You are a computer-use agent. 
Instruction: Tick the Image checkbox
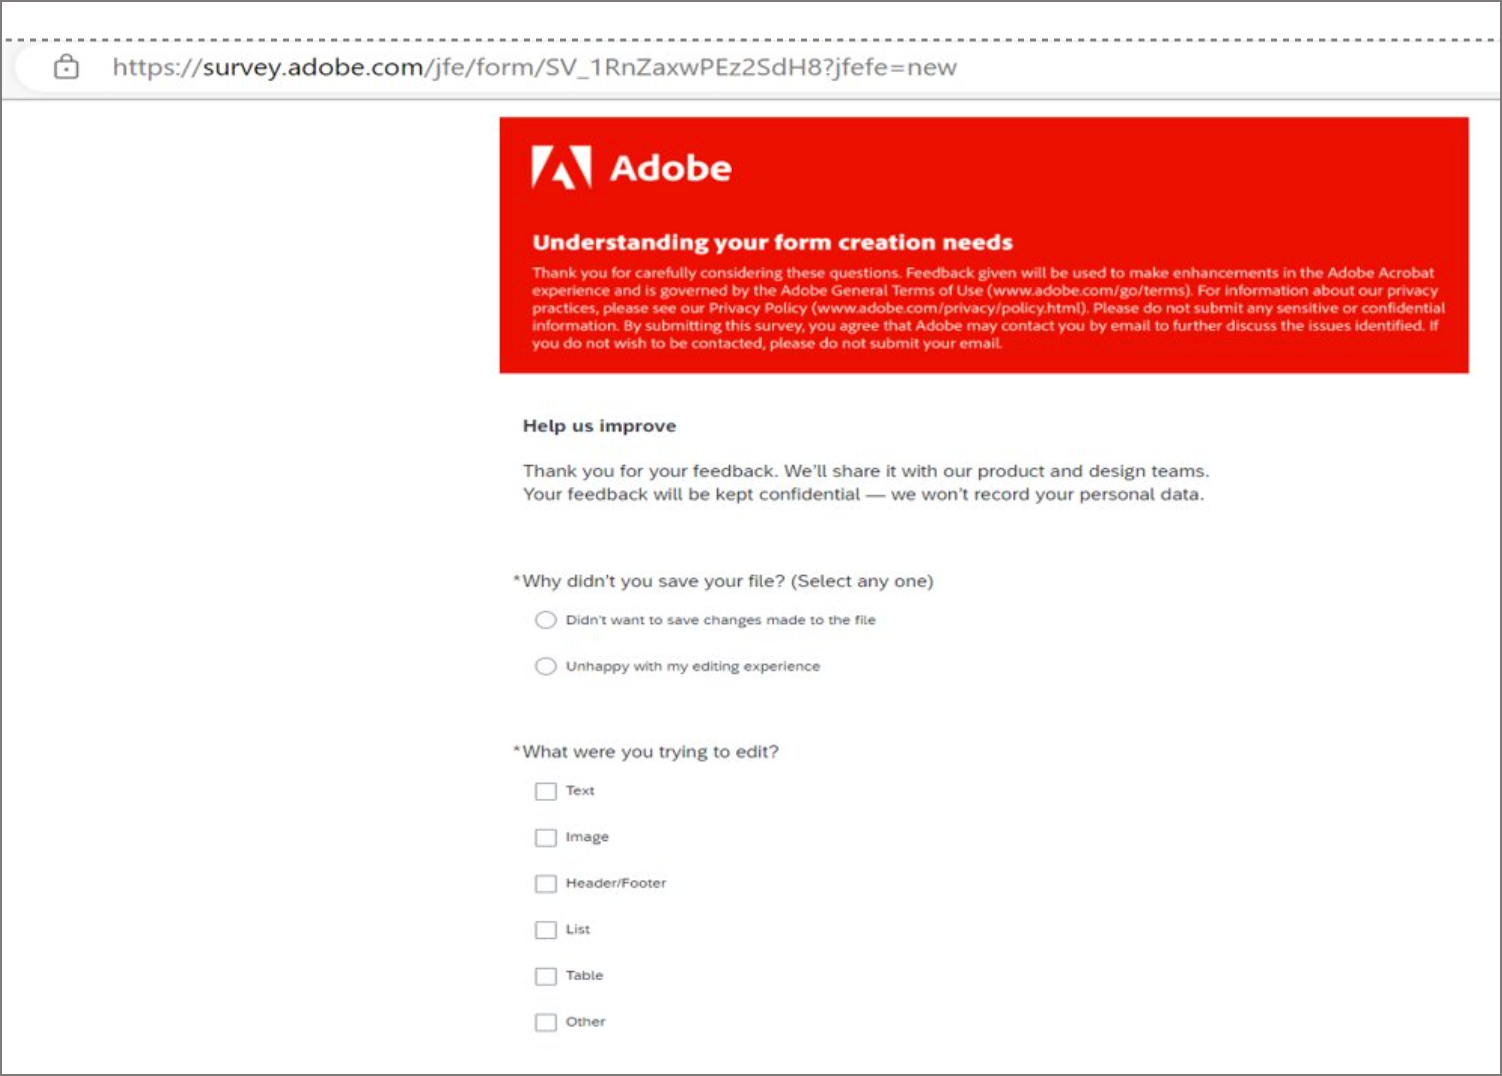(545, 837)
